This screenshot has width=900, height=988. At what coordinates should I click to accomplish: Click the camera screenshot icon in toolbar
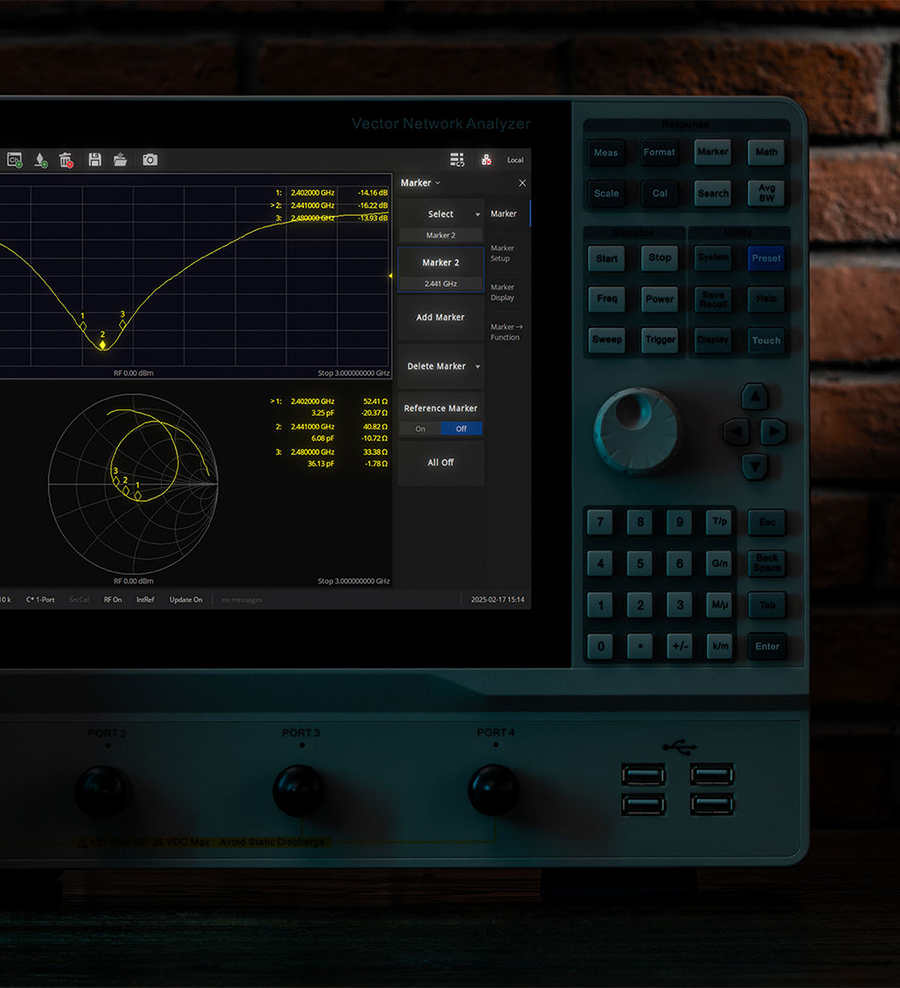pyautogui.click(x=150, y=160)
